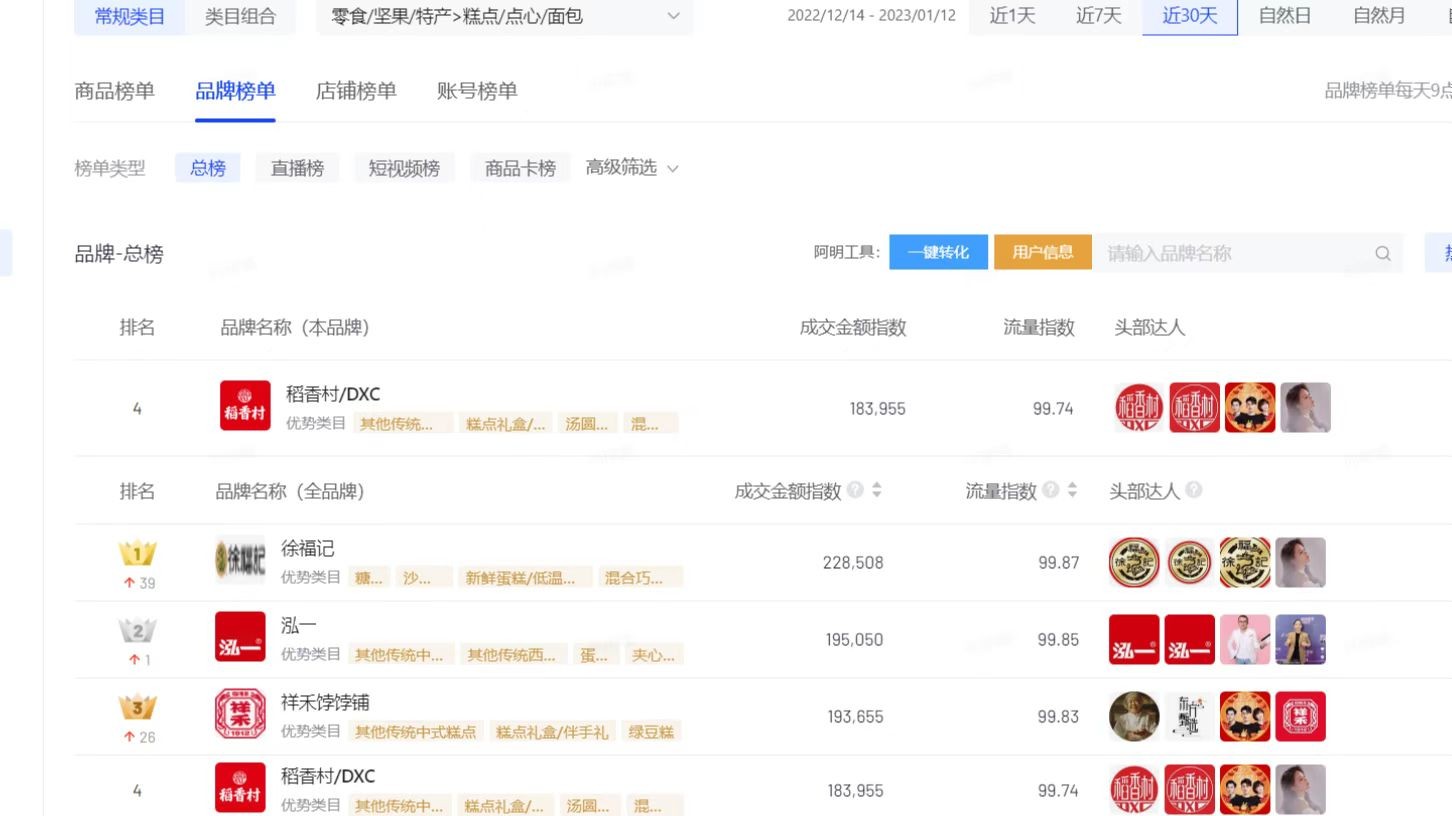Click the search magnifier icon in brand search box
The height and width of the screenshot is (816, 1452).
[1383, 253]
